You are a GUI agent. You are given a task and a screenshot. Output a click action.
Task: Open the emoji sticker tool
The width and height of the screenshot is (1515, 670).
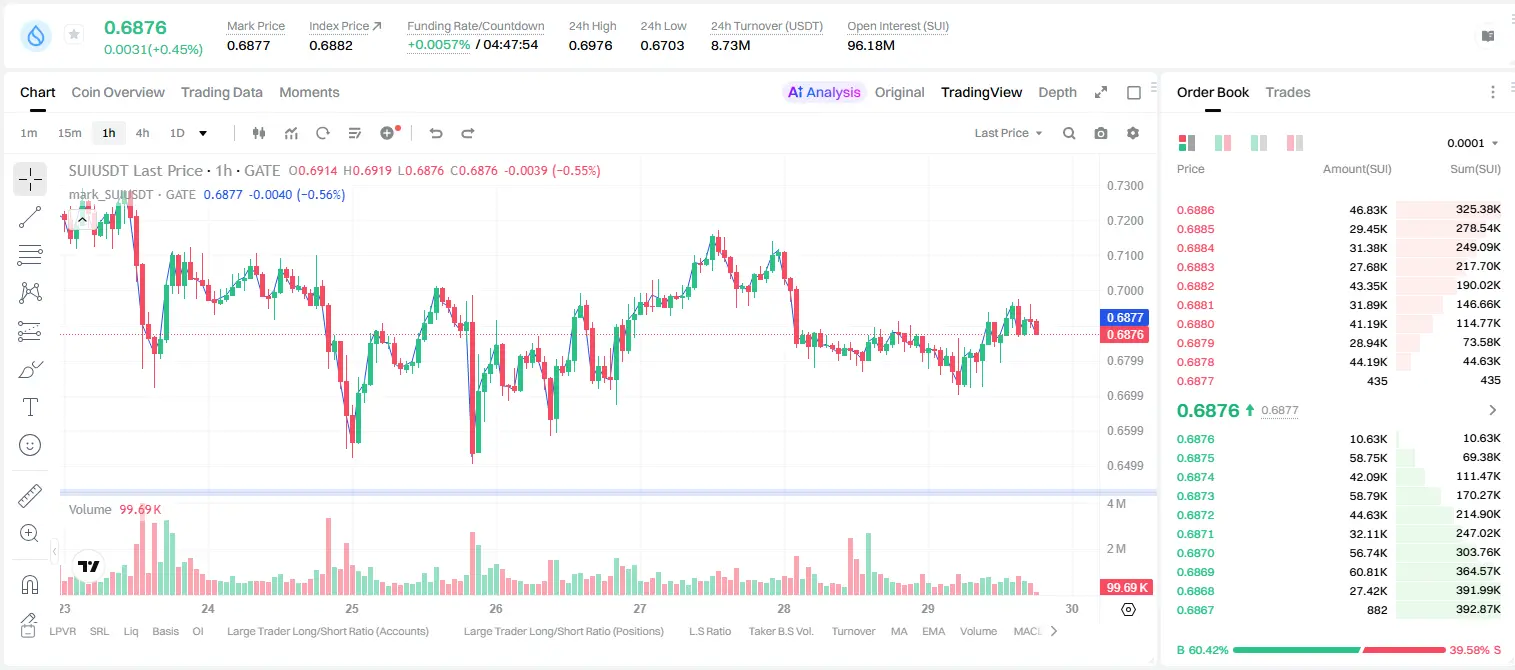coord(30,445)
